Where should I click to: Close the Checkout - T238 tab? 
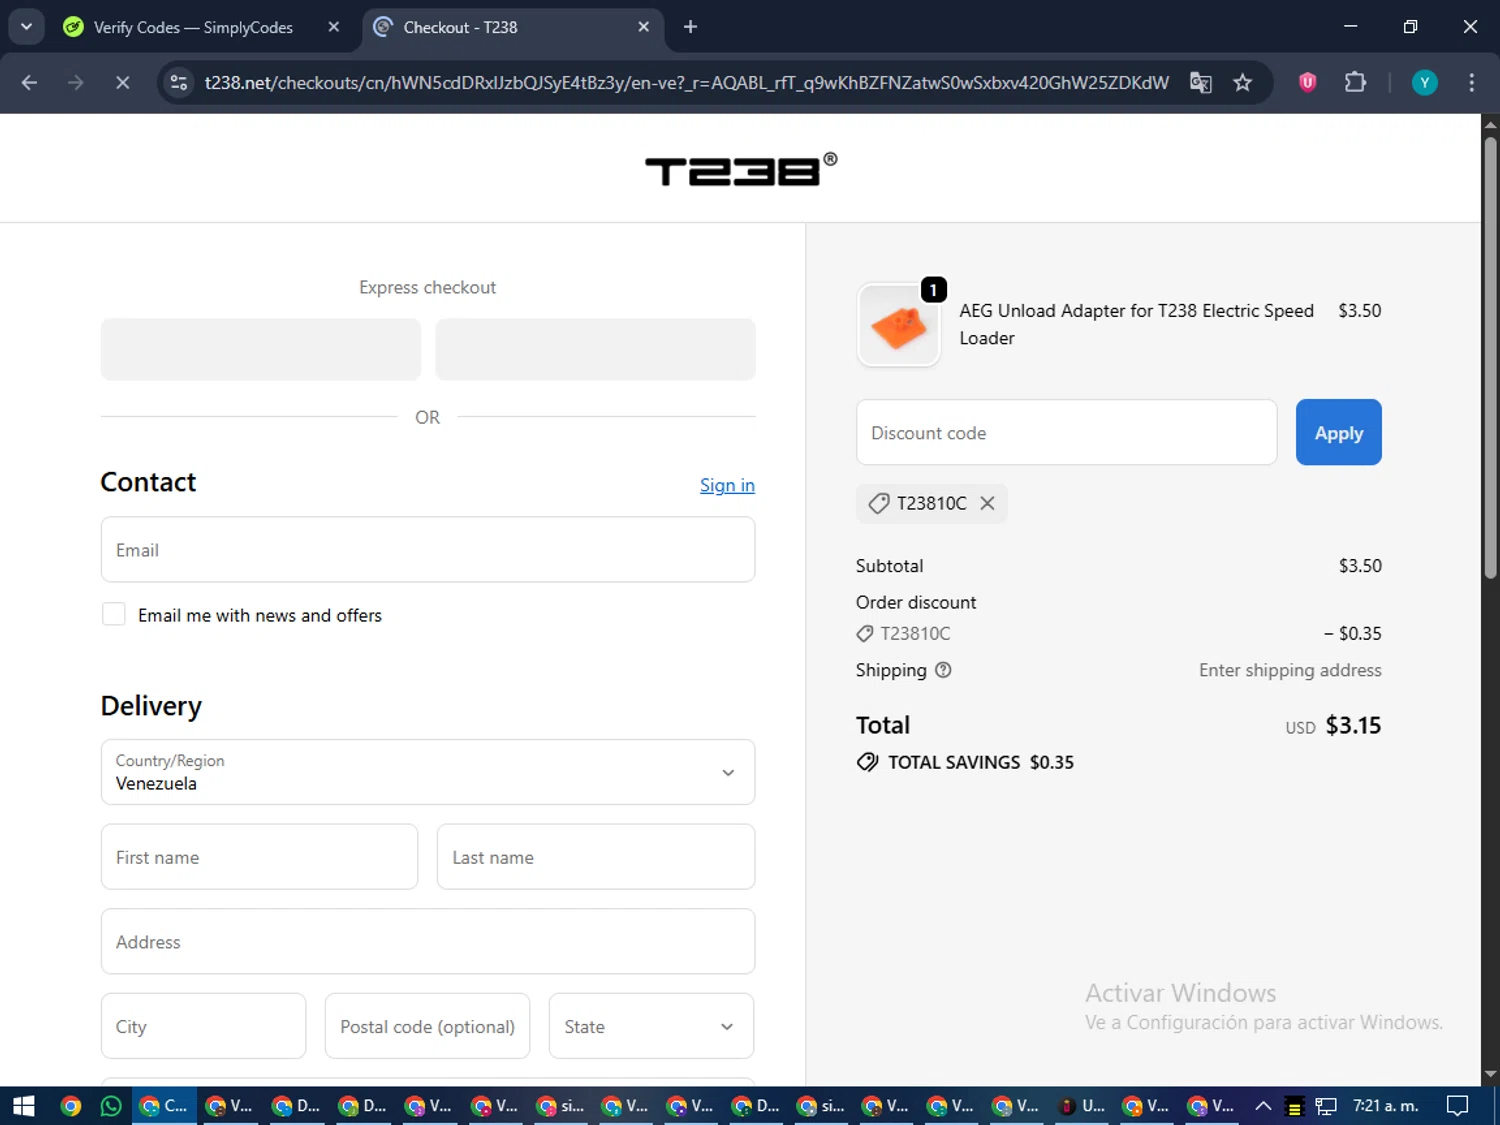point(644,27)
